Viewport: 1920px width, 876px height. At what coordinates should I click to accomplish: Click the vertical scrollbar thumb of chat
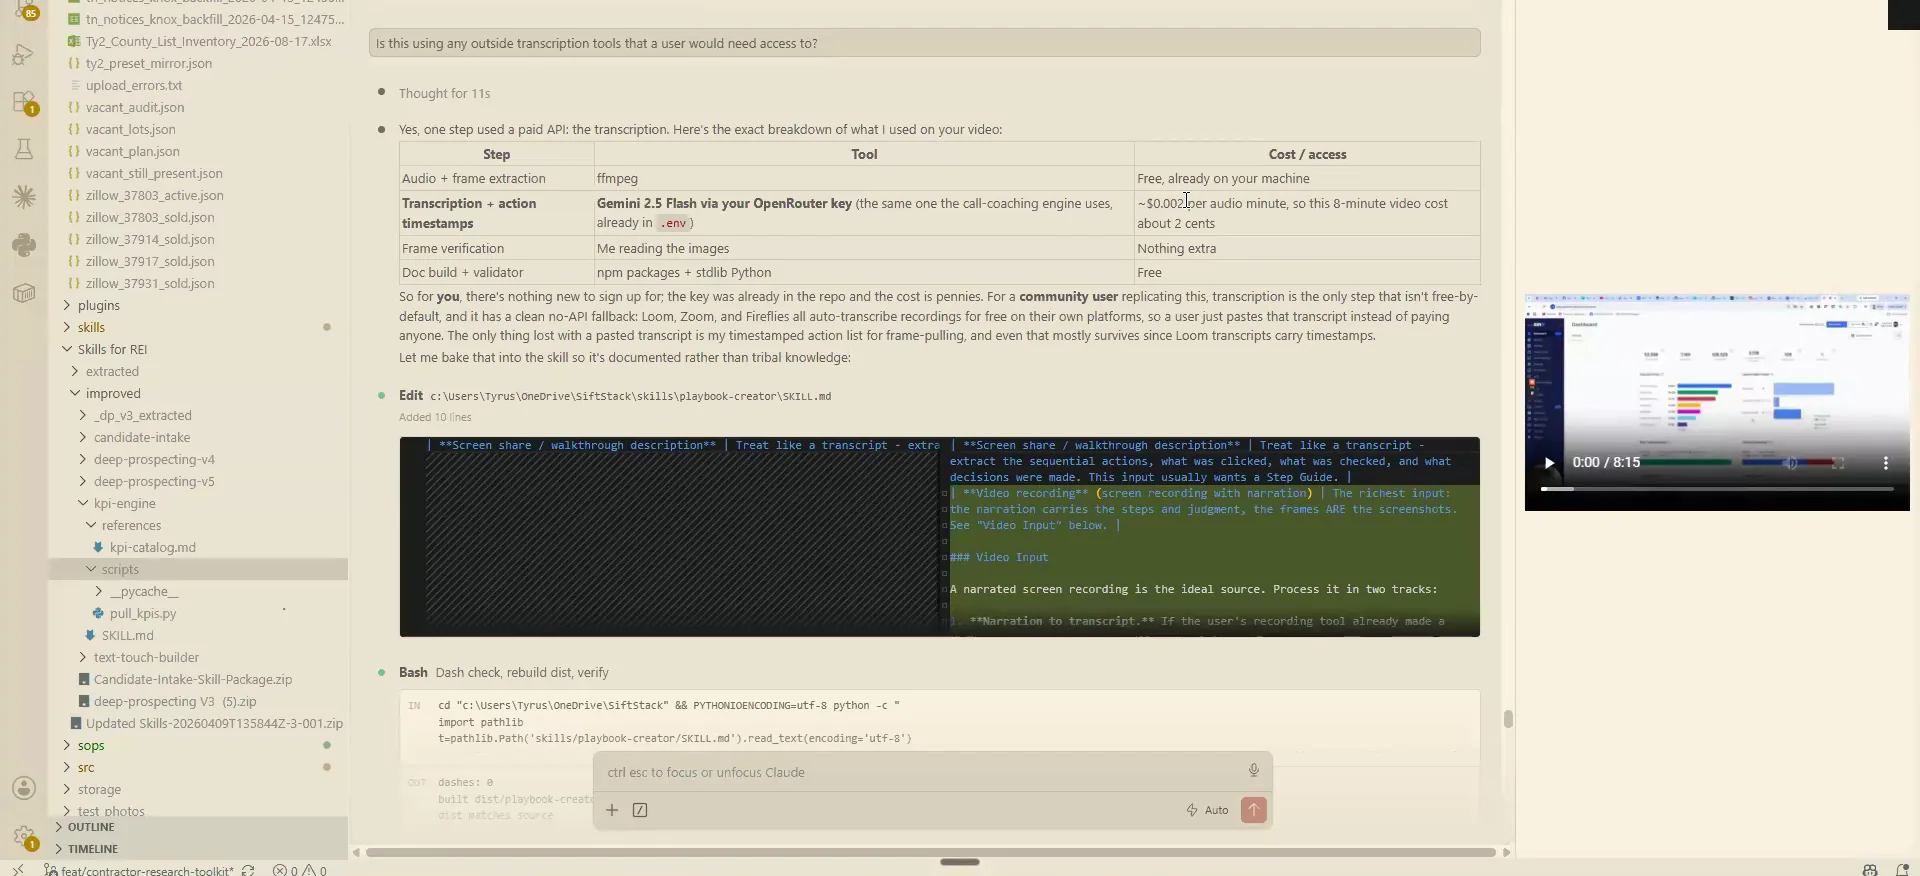1508,719
